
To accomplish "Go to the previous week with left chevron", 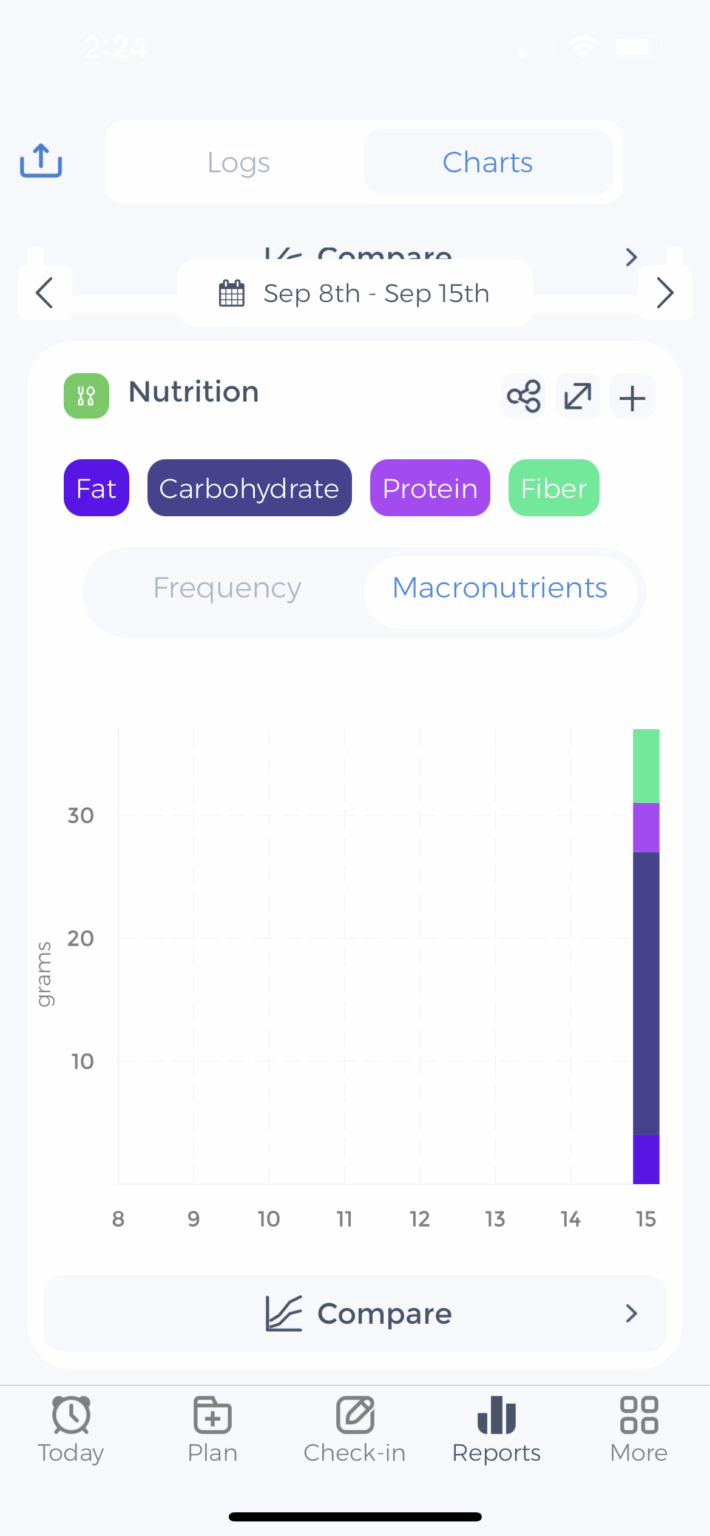I will pyautogui.click(x=44, y=292).
